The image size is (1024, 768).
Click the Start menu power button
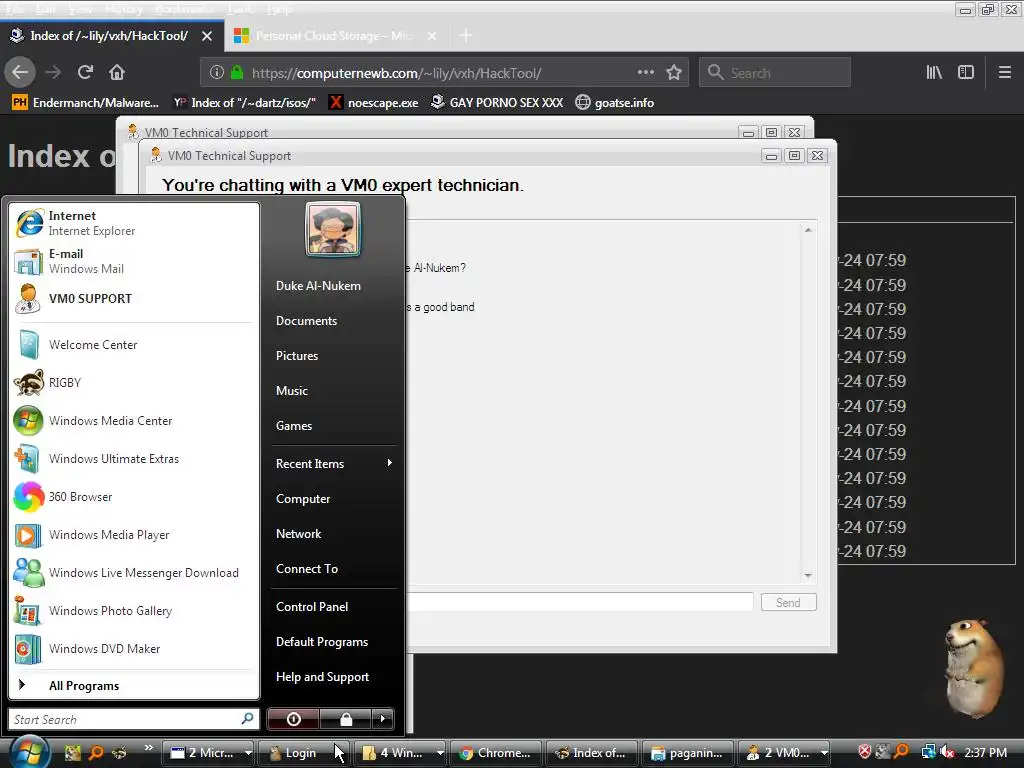click(293, 719)
